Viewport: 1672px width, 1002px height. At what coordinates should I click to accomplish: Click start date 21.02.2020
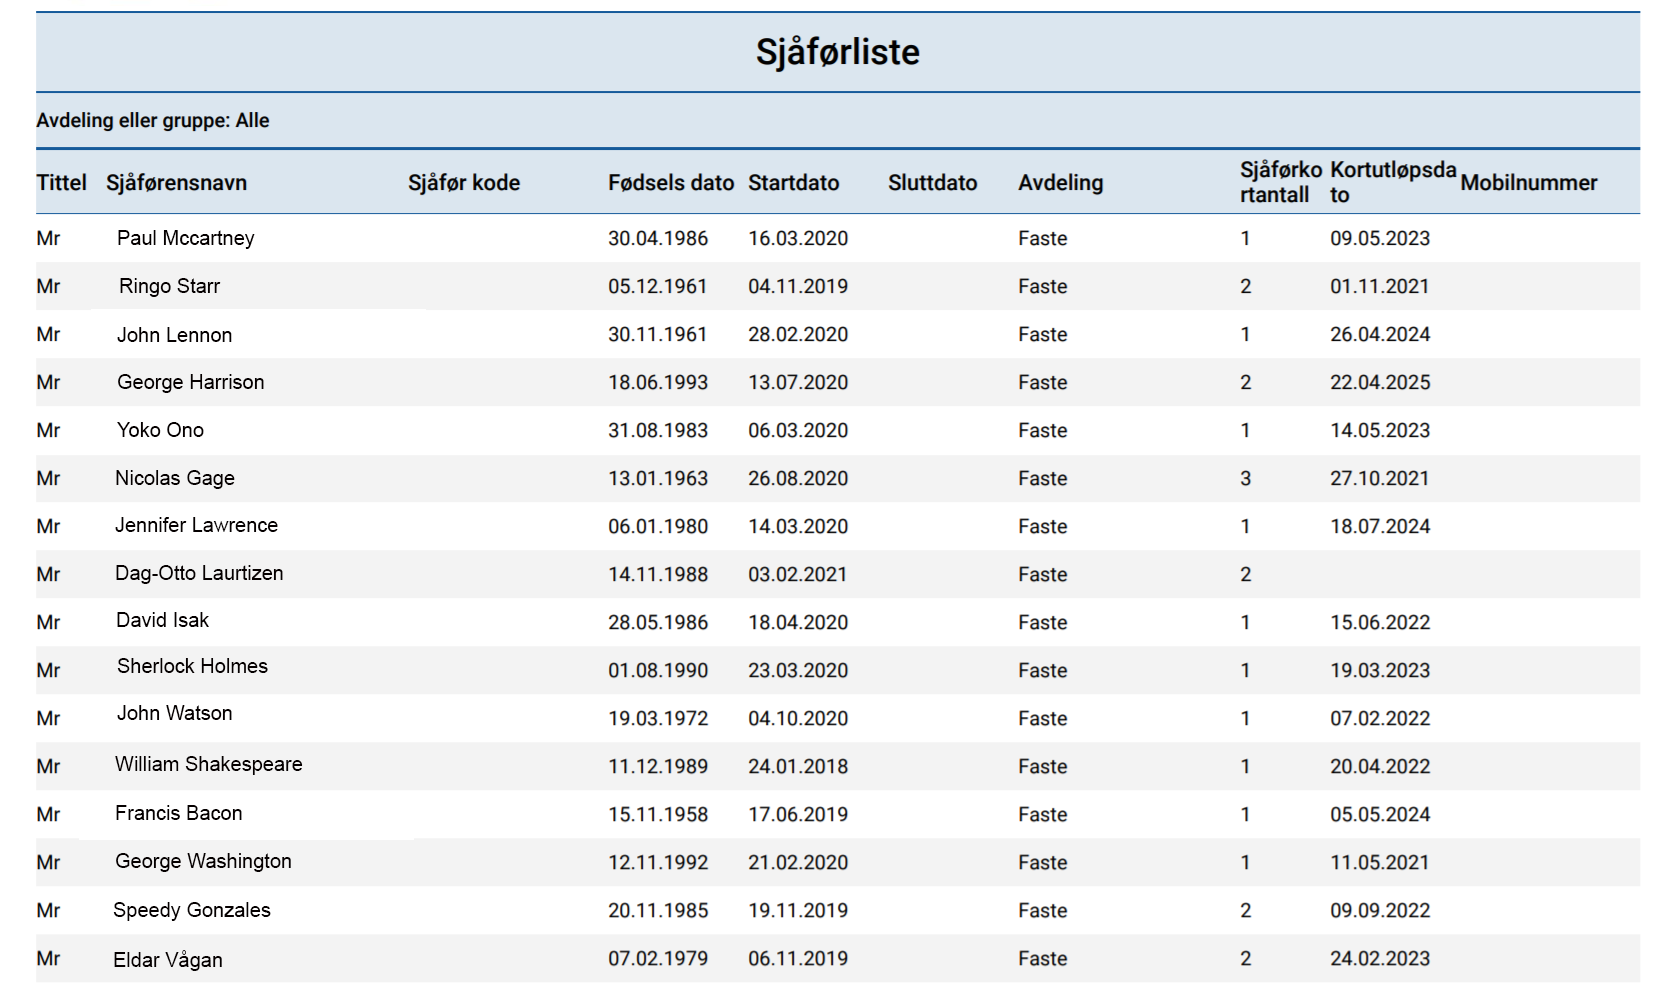click(798, 862)
